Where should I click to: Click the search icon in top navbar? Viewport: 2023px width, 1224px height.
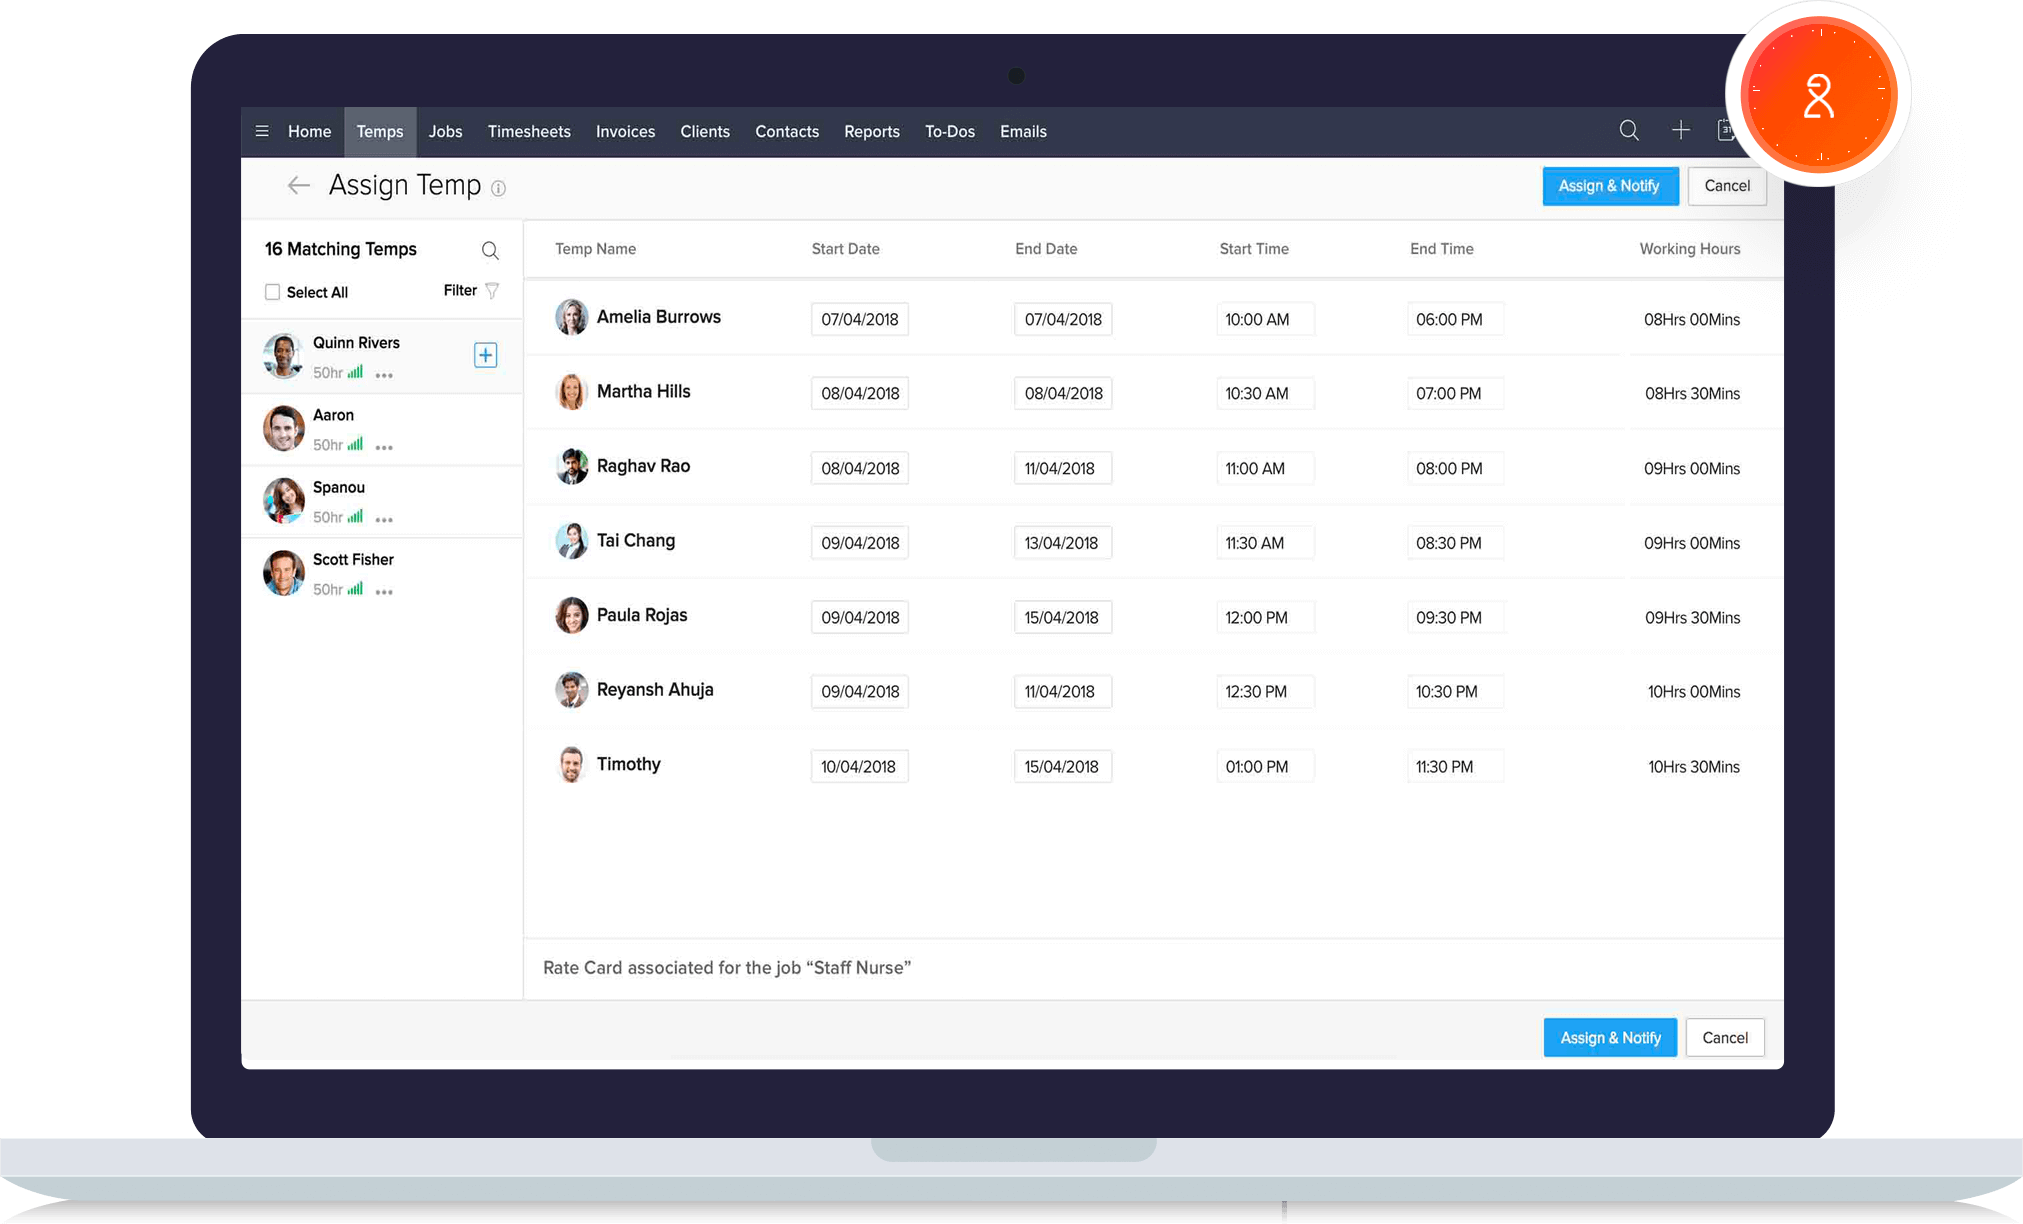[x=1628, y=130]
